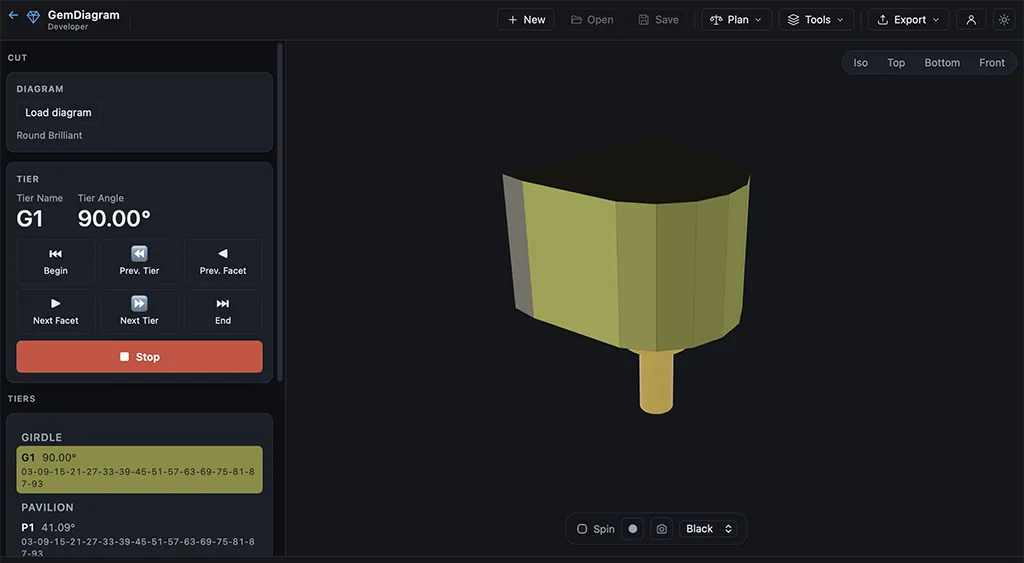
Task: Create a new diagram with New button
Action: 526,20
